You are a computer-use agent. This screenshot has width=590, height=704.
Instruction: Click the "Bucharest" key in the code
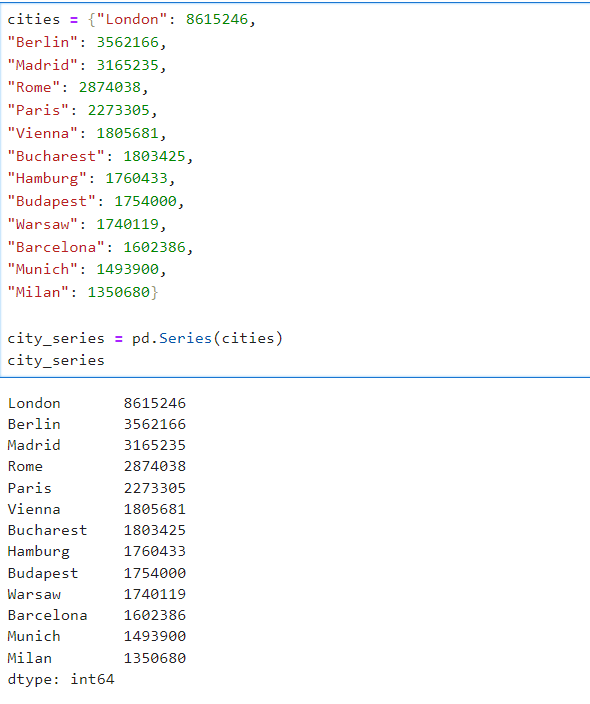pos(56,156)
